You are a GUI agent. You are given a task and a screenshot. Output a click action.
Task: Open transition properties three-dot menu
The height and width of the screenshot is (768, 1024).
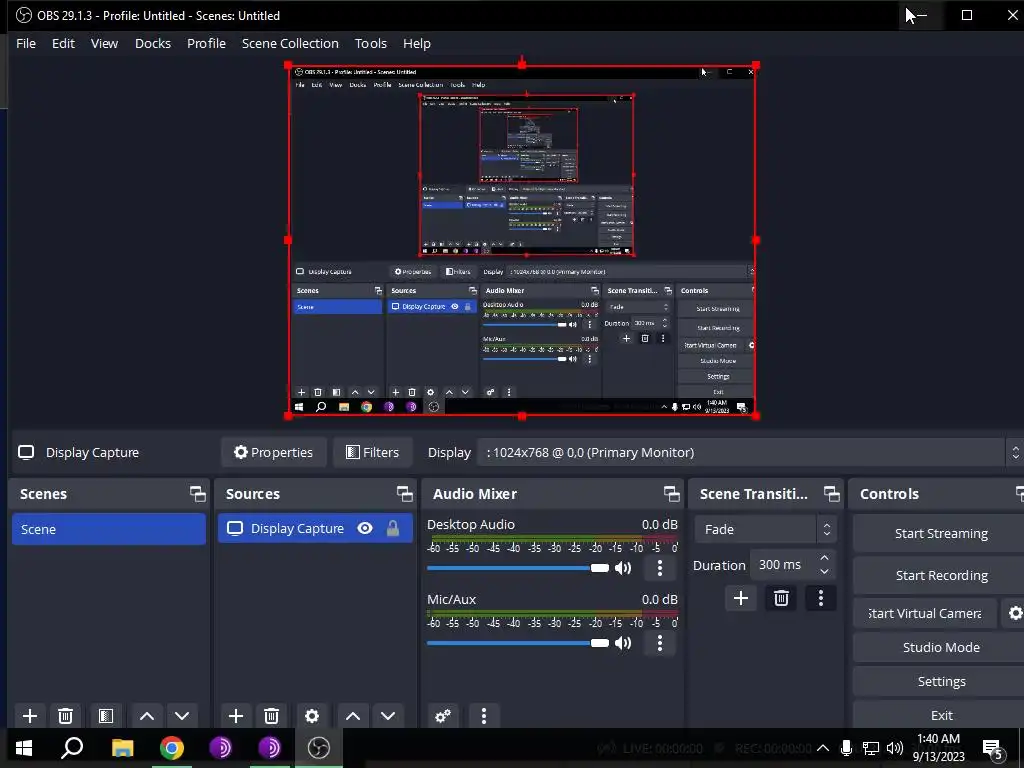point(821,598)
